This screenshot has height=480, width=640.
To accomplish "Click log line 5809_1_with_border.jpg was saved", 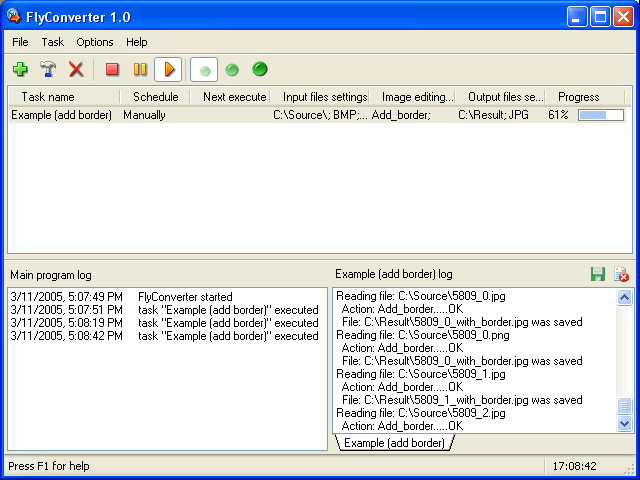I will pyautogui.click(x=462, y=400).
